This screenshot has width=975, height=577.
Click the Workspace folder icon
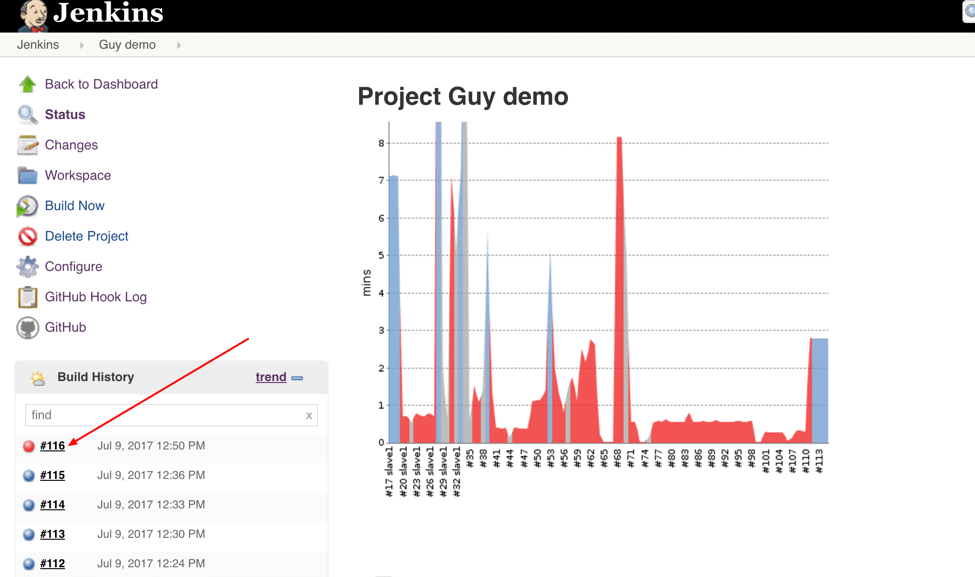27,175
